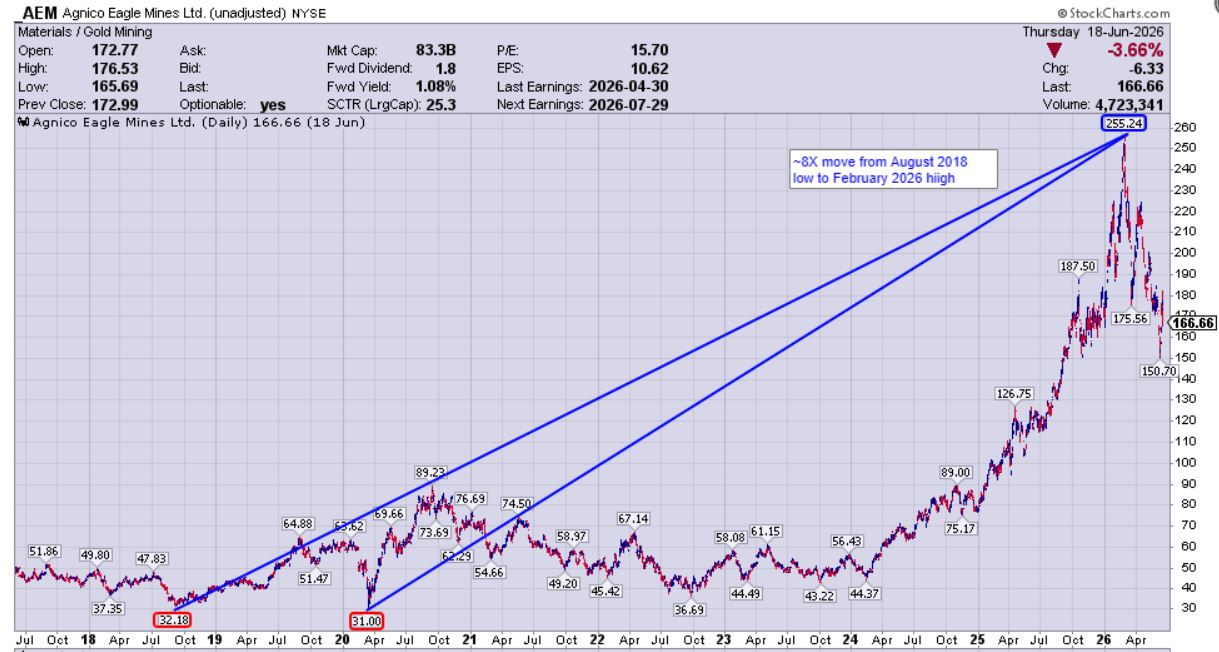Image resolution: width=1219 pixels, height=652 pixels.
Task: Click the 150.70 price label
Action: [x=1157, y=371]
